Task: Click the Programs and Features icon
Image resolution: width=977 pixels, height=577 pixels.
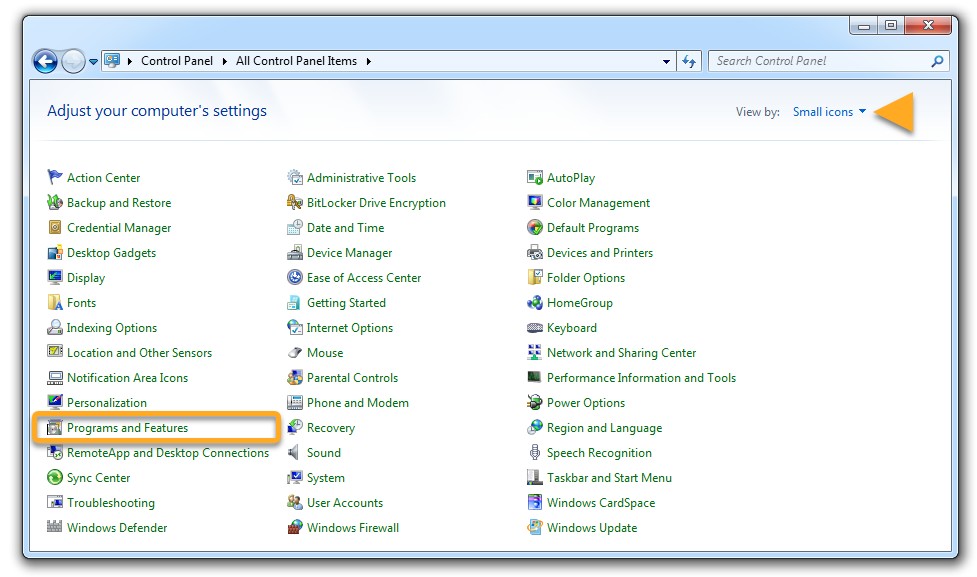Action: click(x=55, y=428)
